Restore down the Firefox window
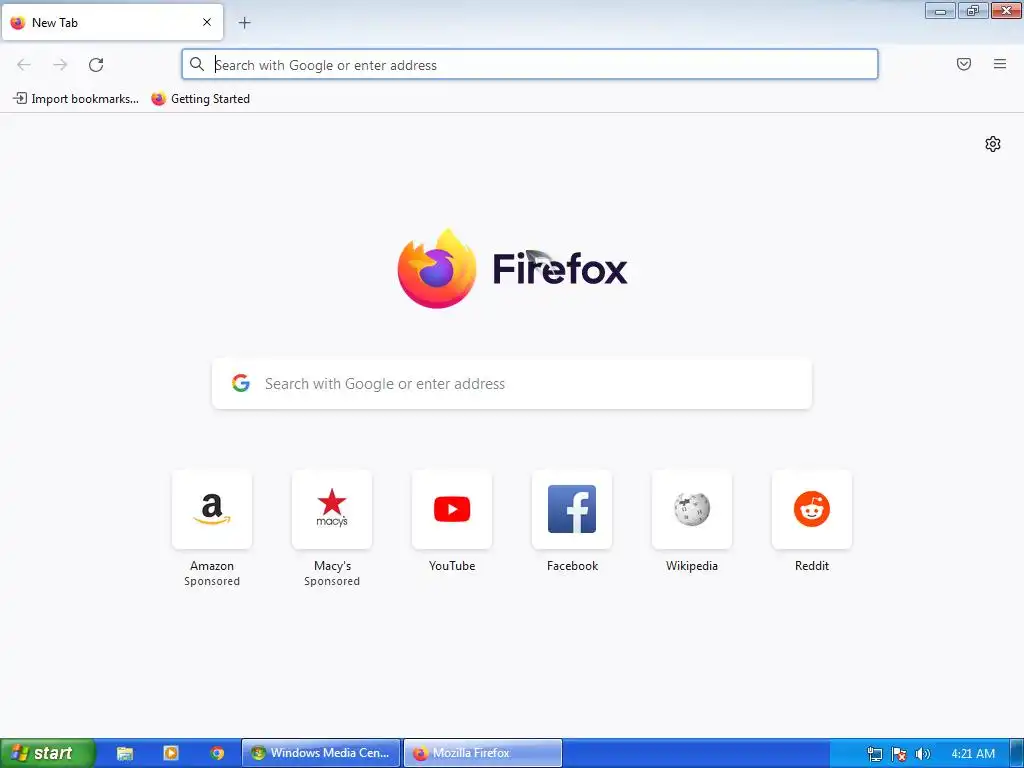The height and width of the screenshot is (768, 1024). click(973, 10)
